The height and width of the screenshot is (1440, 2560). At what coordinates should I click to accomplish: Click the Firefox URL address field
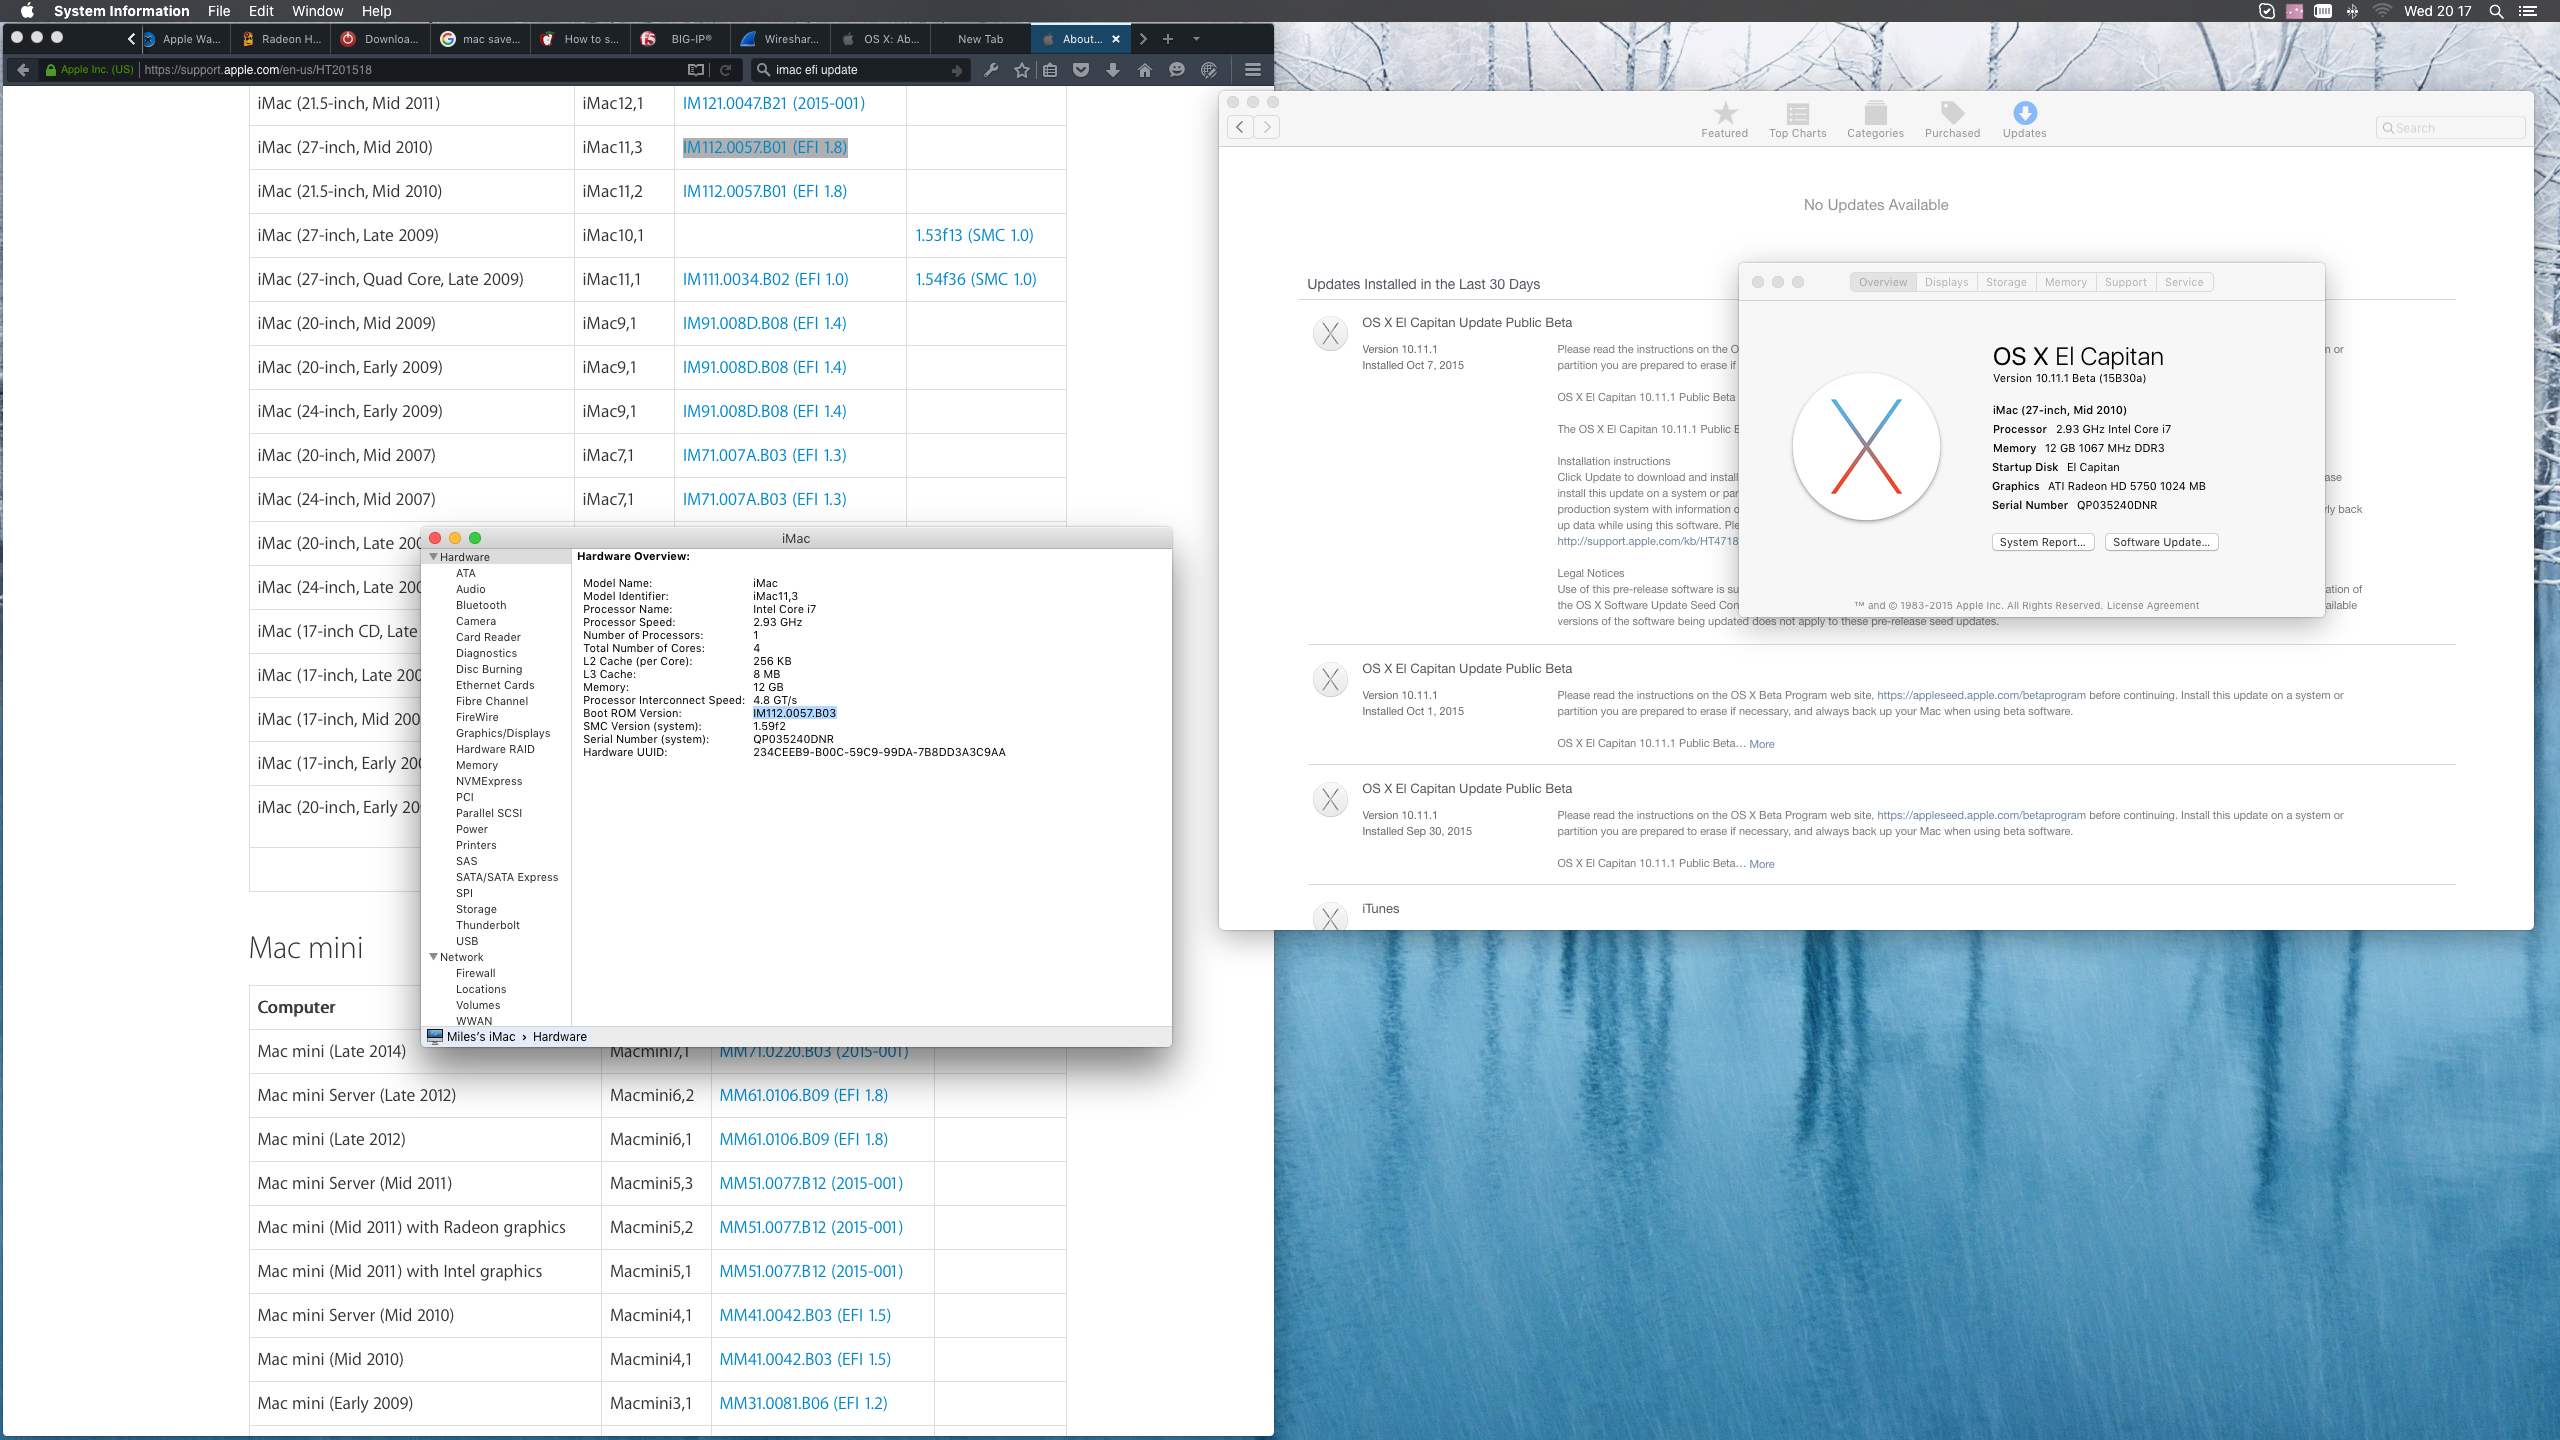click(410, 70)
